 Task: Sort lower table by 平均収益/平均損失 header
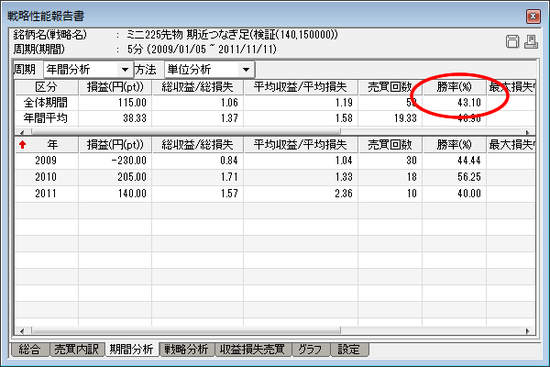(300, 145)
